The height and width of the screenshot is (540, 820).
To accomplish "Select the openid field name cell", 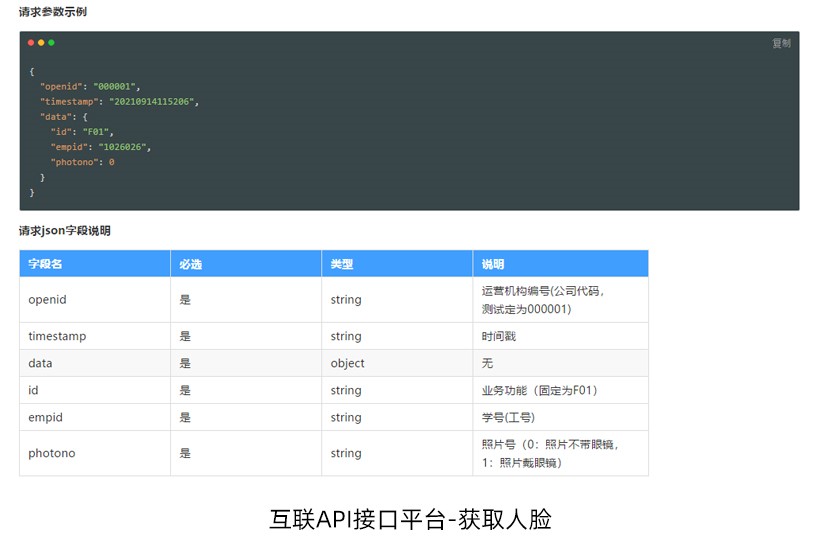I will tap(48, 300).
